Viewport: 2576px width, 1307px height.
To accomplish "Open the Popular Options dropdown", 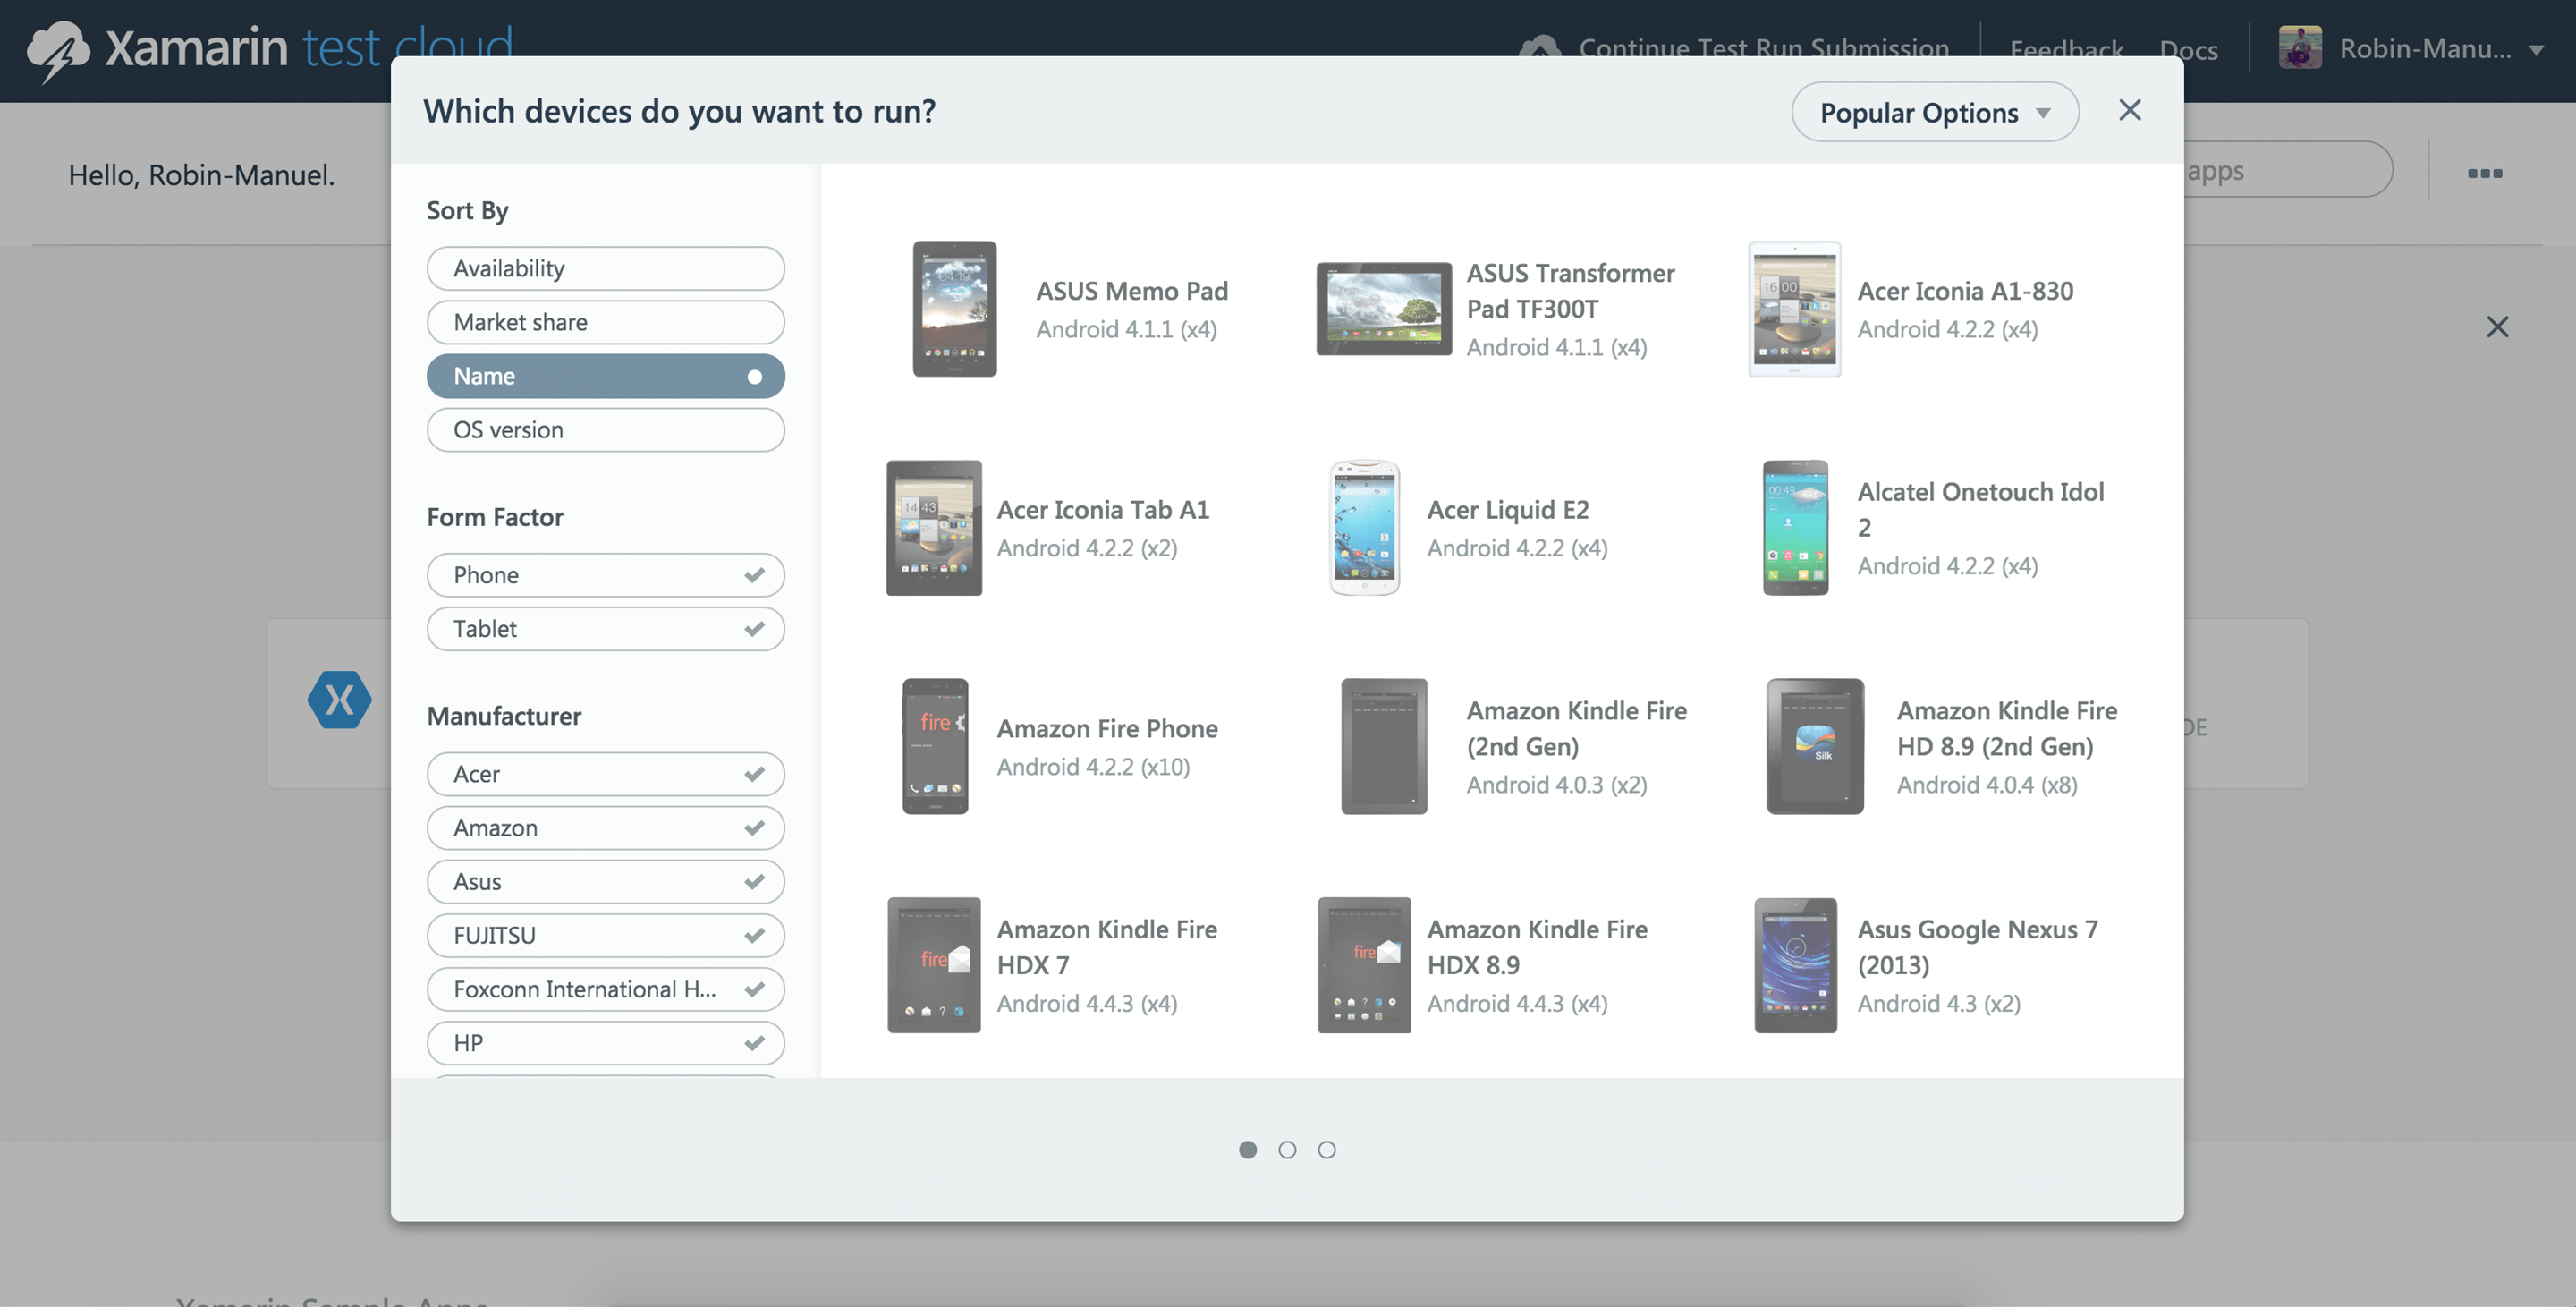I will coord(1935,112).
